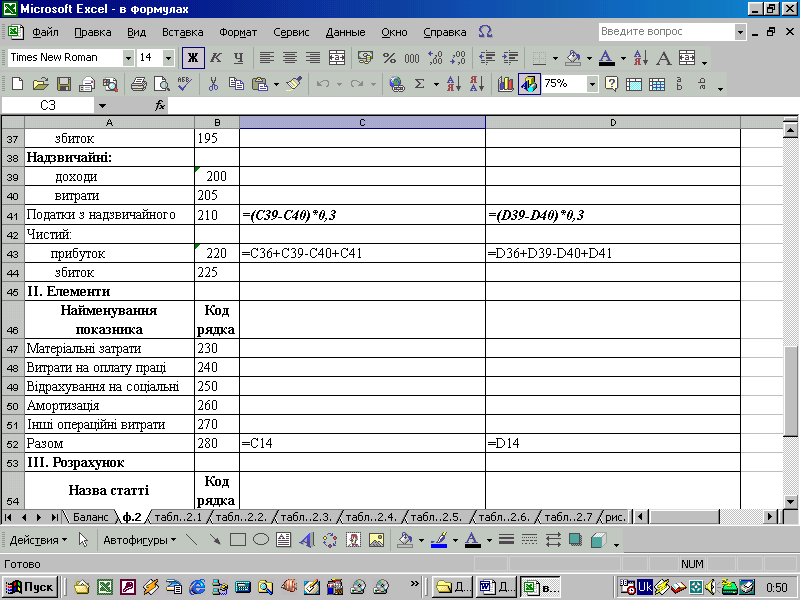
Task: Expand the Автофигуры menu
Action: click(x=140, y=540)
